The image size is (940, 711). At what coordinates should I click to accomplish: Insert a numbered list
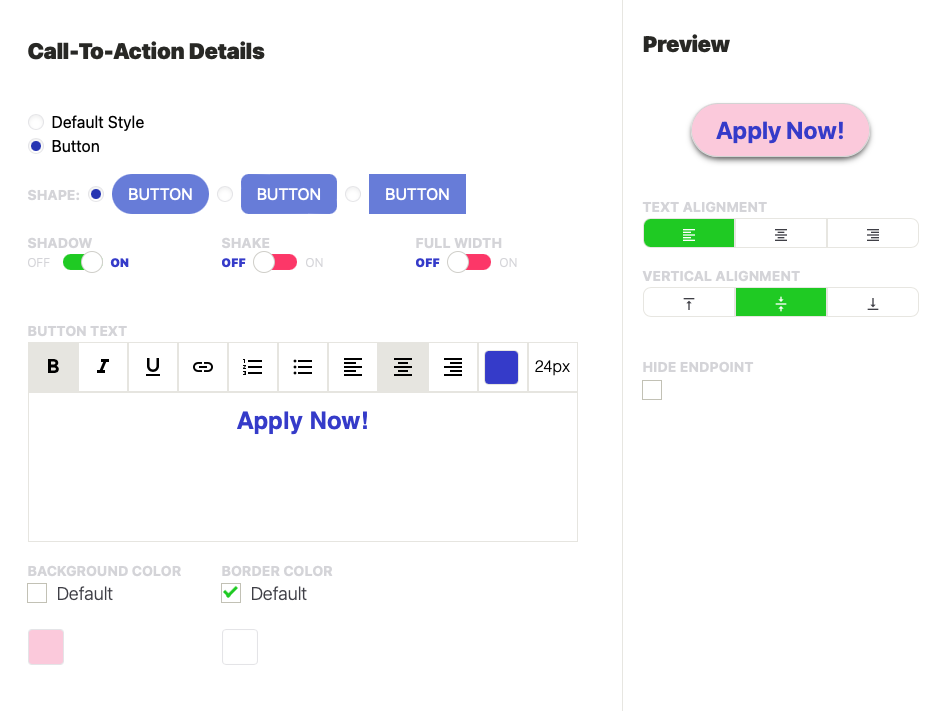coord(253,367)
